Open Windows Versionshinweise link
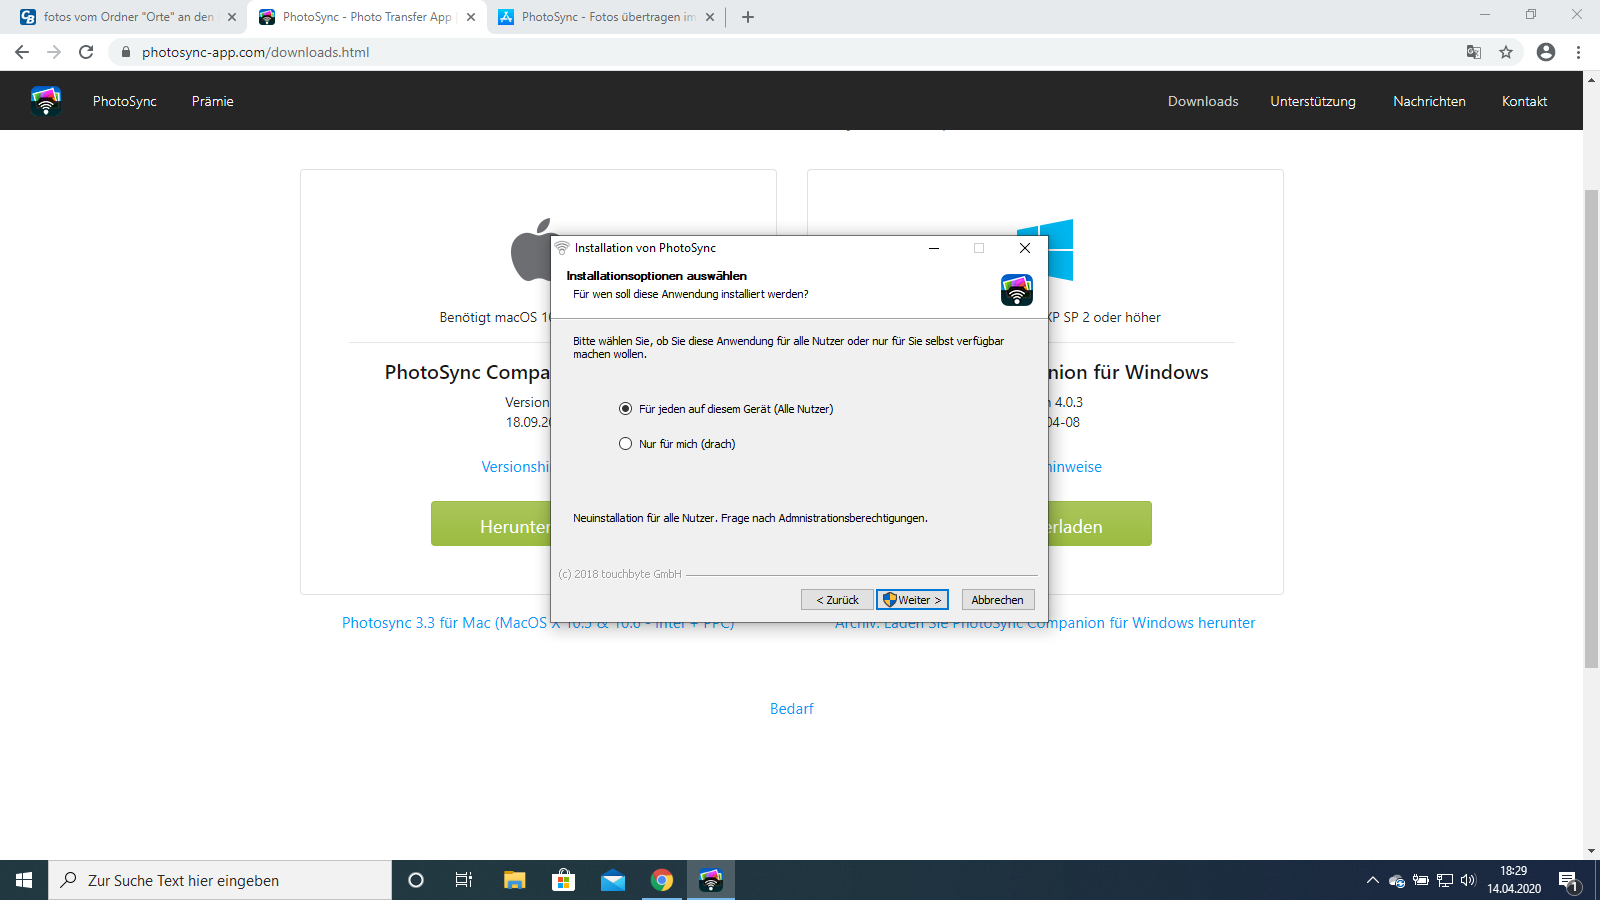 point(1075,467)
